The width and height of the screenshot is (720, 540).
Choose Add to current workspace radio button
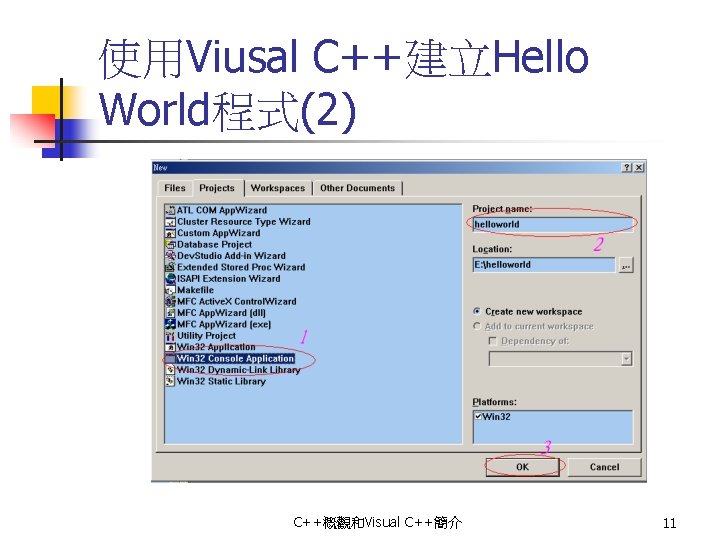point(477,326)
